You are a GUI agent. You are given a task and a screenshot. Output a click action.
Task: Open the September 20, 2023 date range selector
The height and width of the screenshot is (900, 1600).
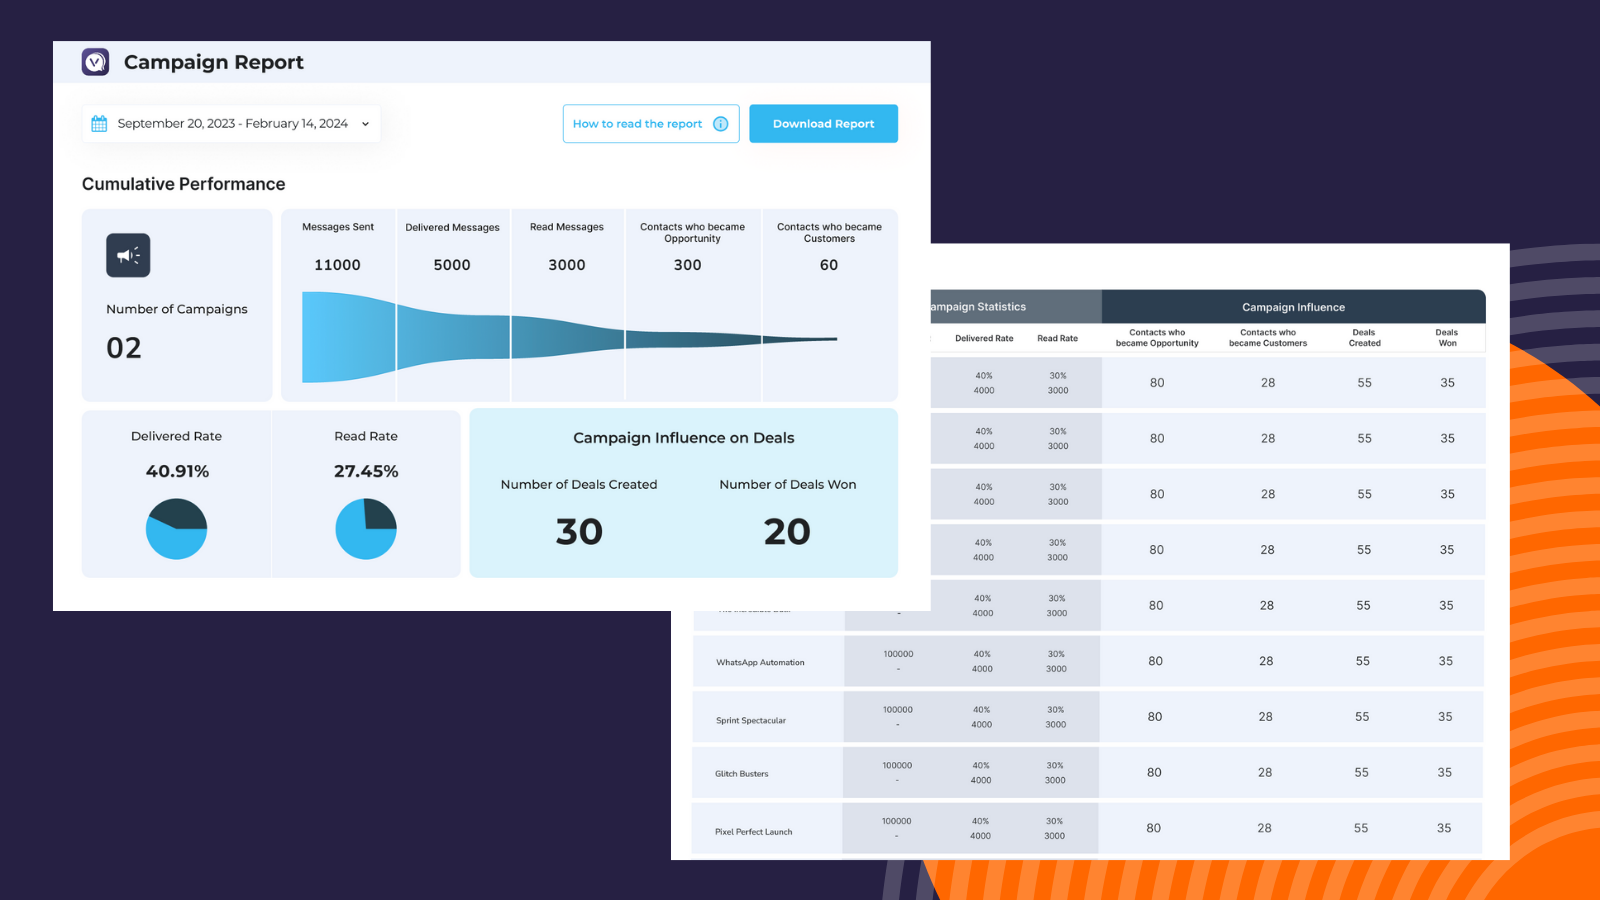(x=232, y=124)
